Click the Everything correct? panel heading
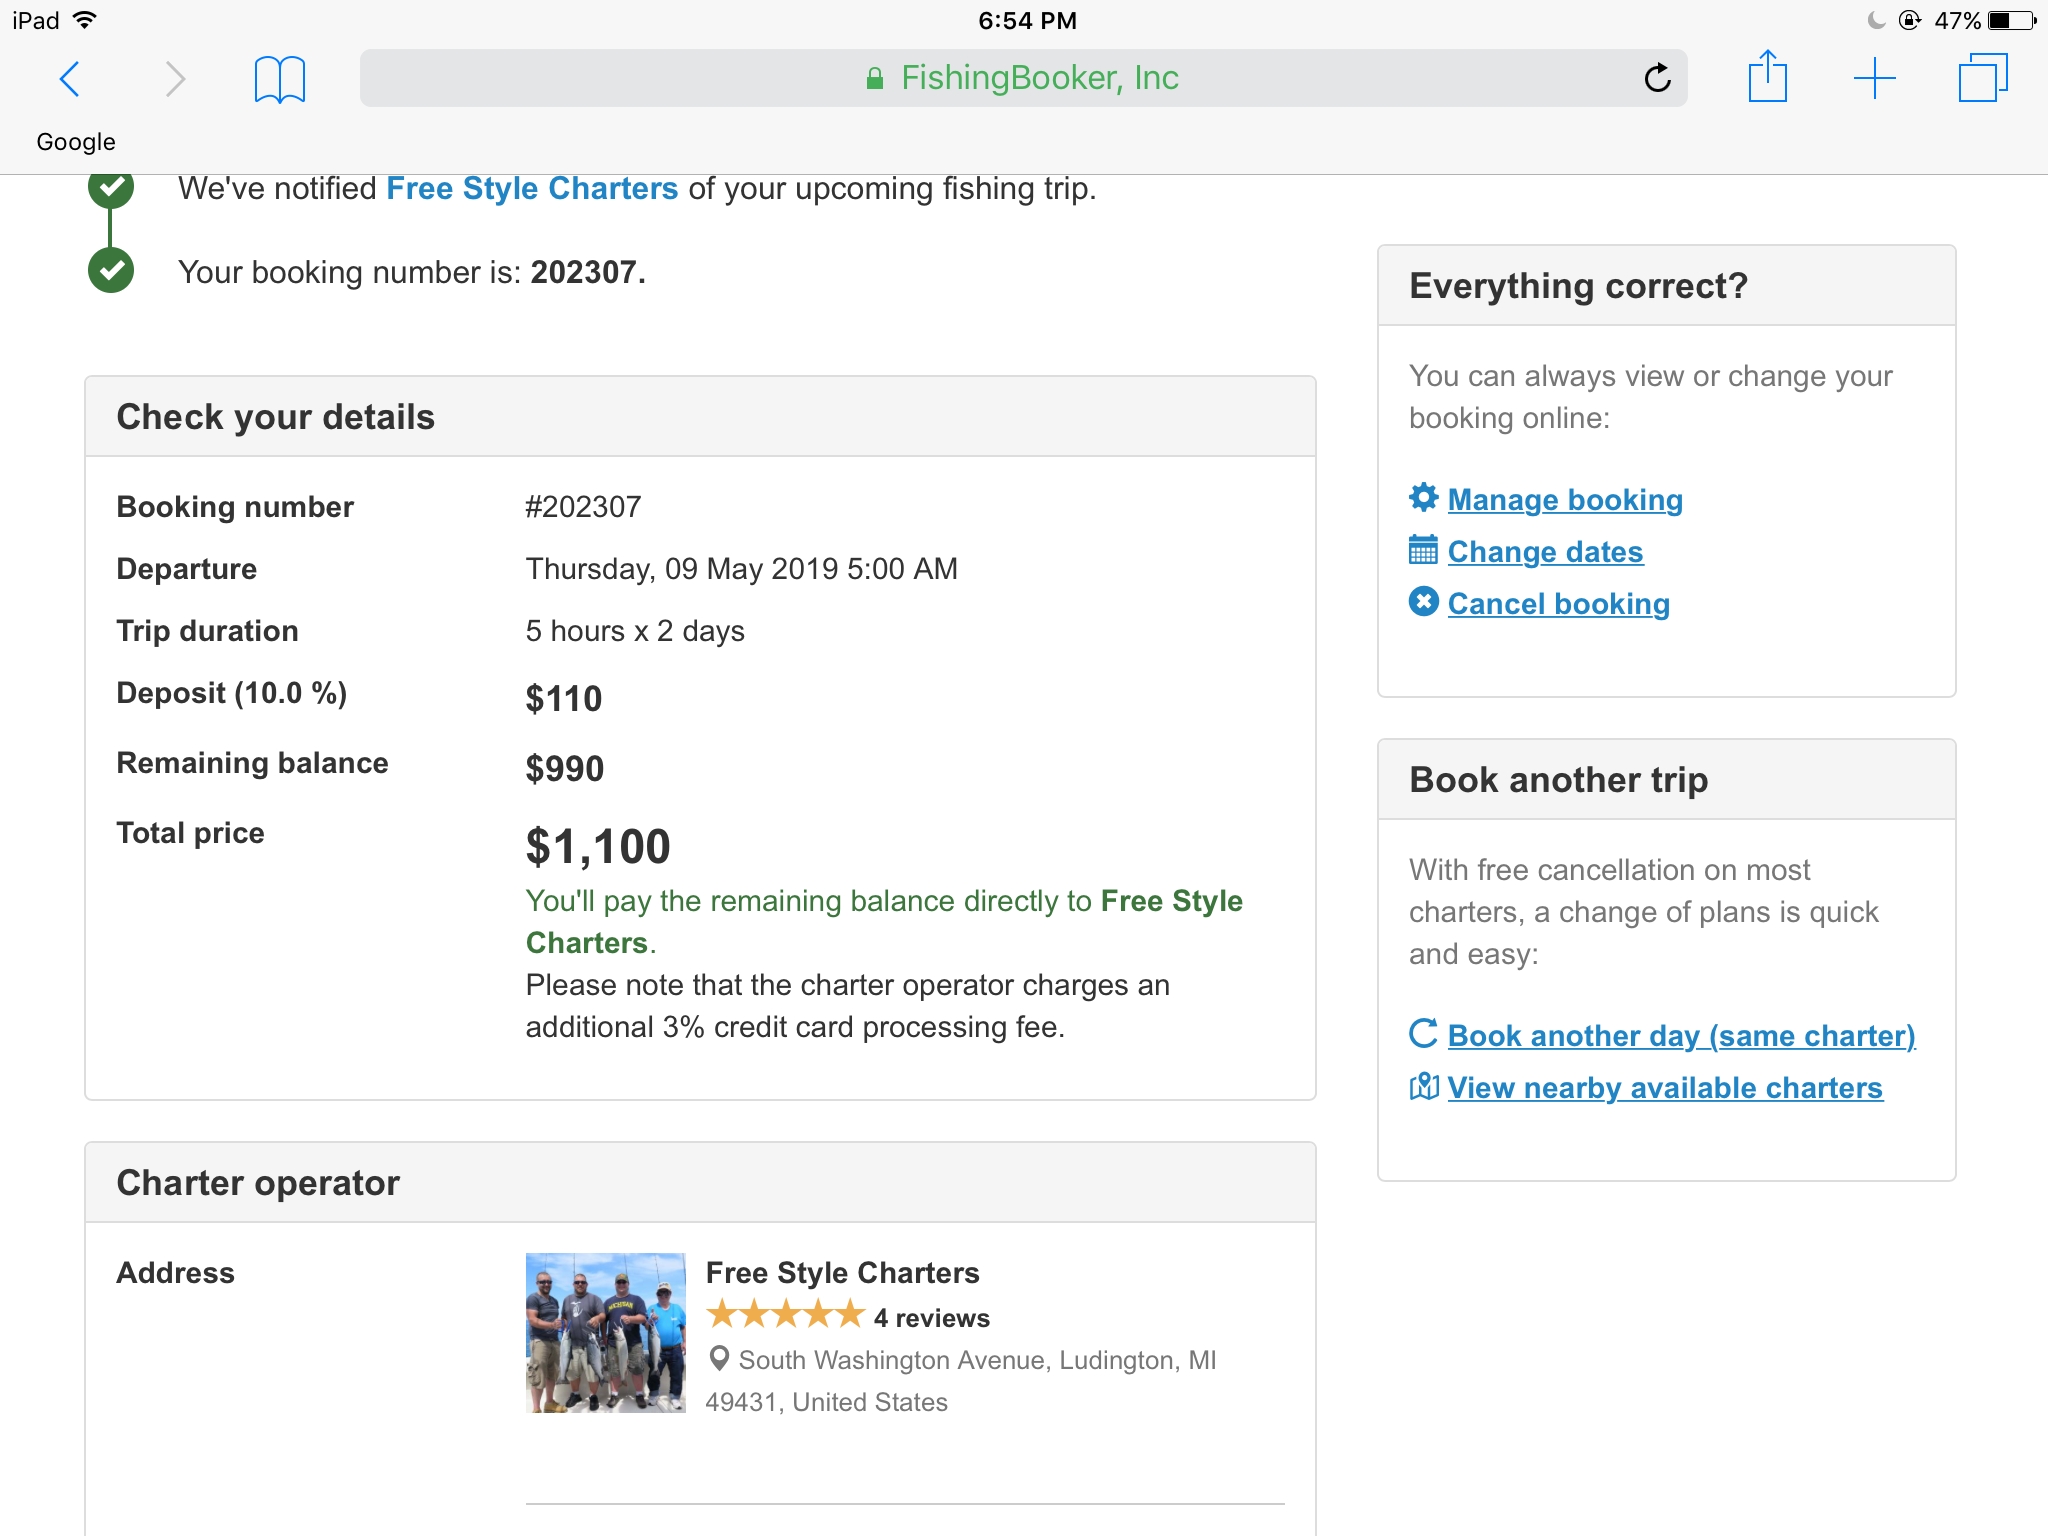Viewport: 2048px width, 1536px height. [x=1579, y=286]
